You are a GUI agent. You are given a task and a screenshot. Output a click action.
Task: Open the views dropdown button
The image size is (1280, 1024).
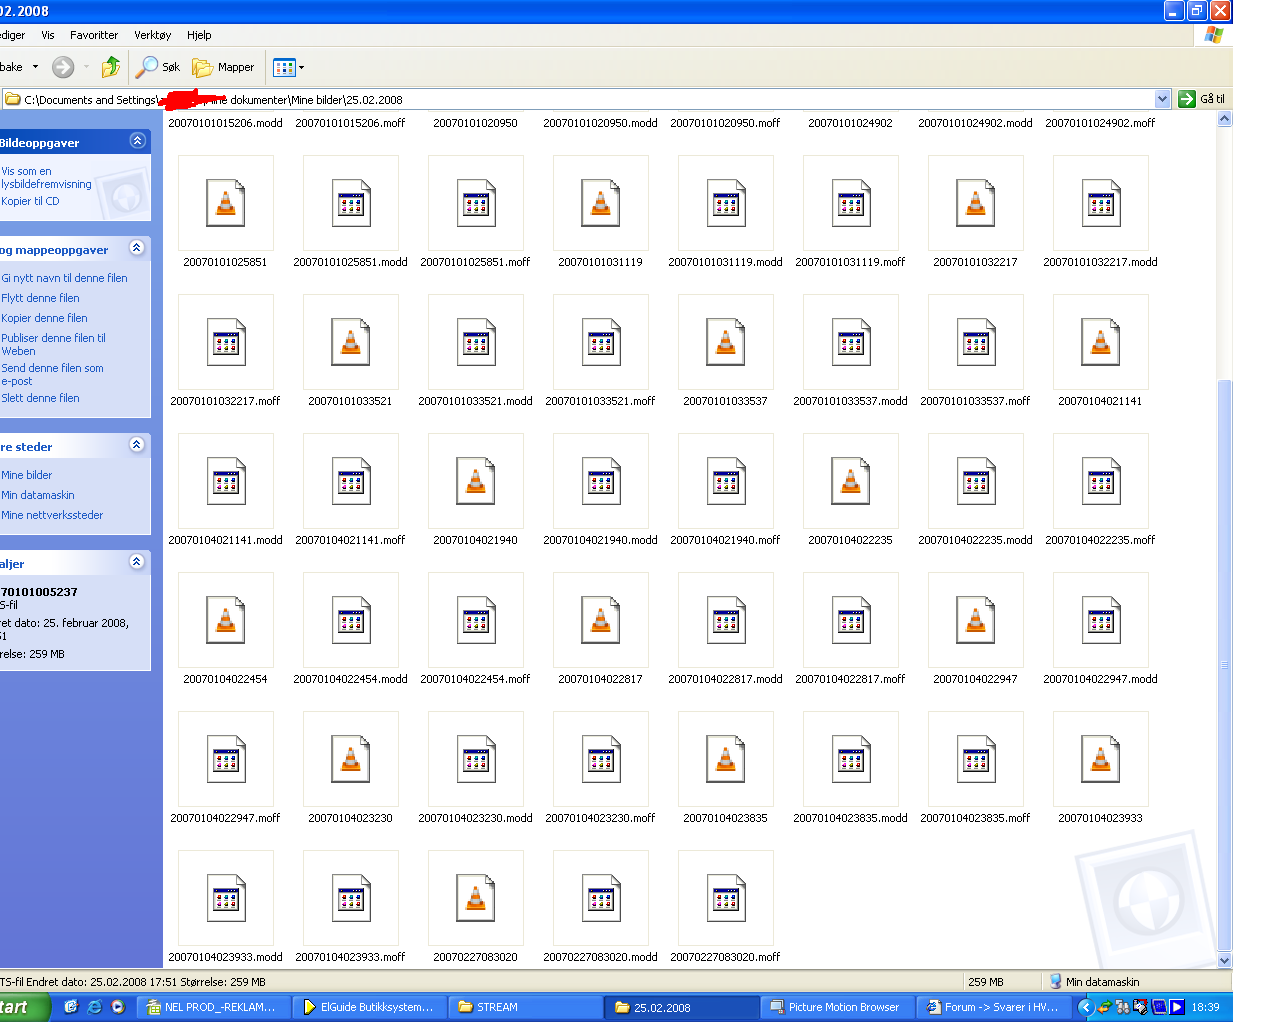click(x=288, y=67)
